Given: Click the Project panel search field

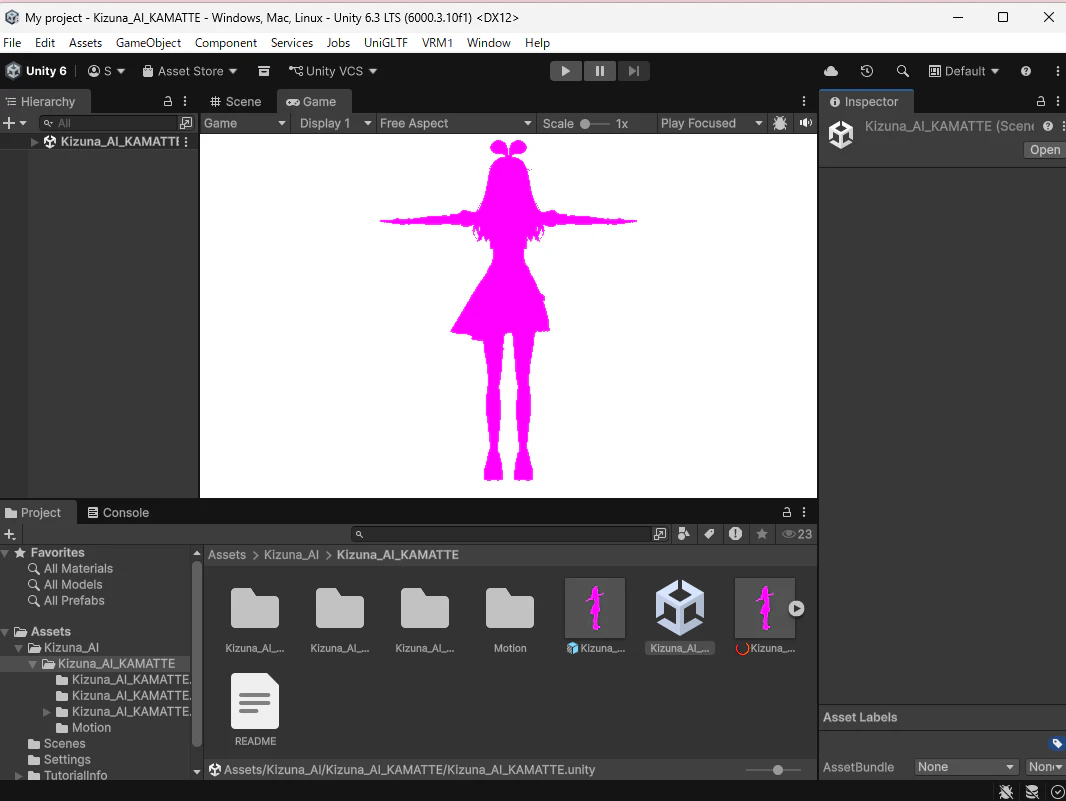Looking at the screenshot, I should (x=502, y=534).
